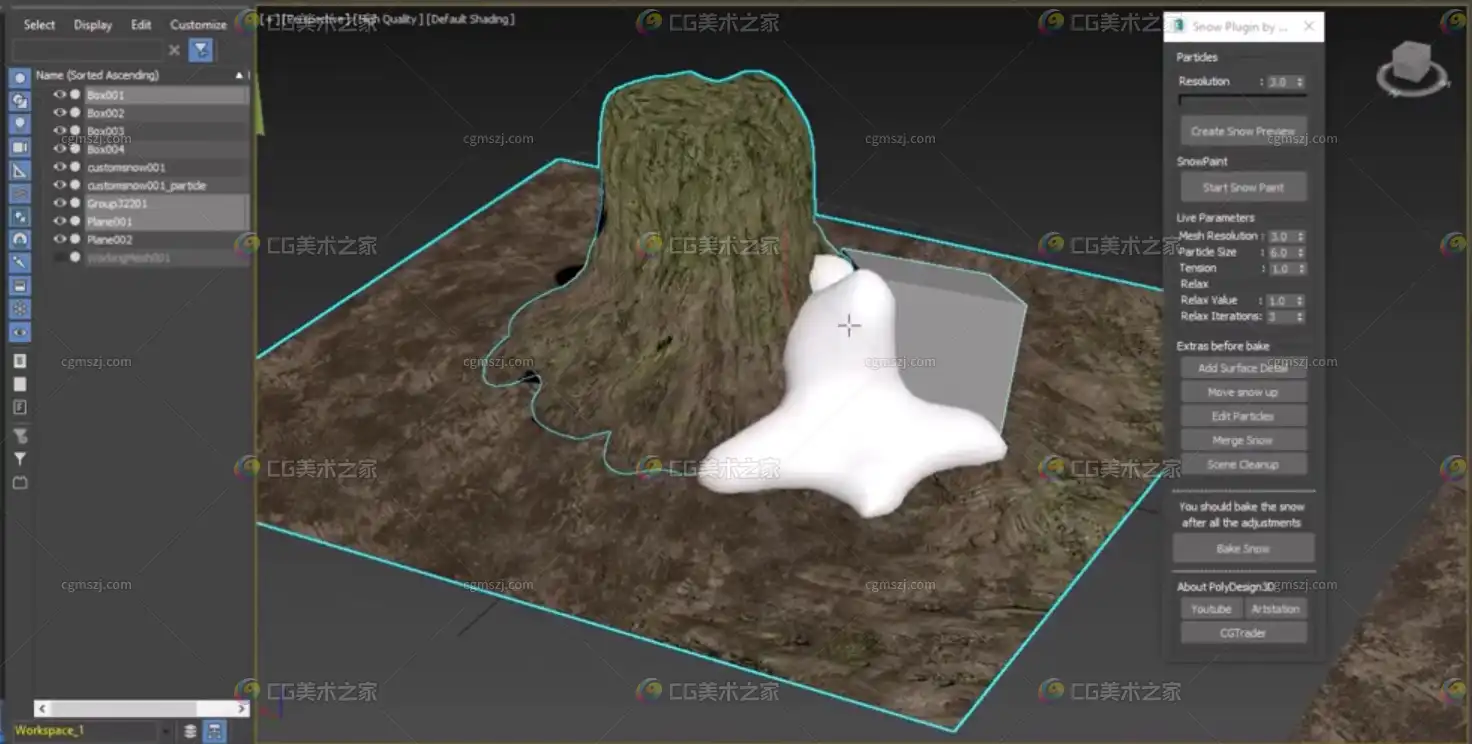The height and width of the screenshot is (744, 1472).
Task: Click the plain funnel filter icon
Action: tap(20, 459)
